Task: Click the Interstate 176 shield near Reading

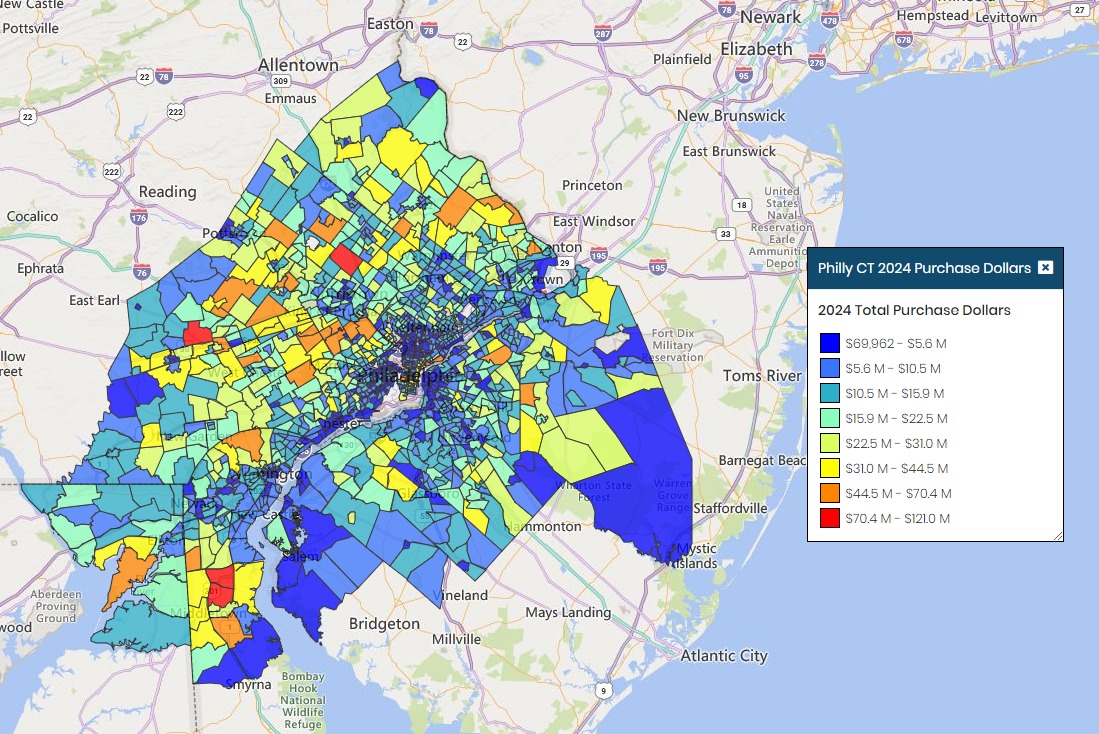Action: [x=139, y=215]
